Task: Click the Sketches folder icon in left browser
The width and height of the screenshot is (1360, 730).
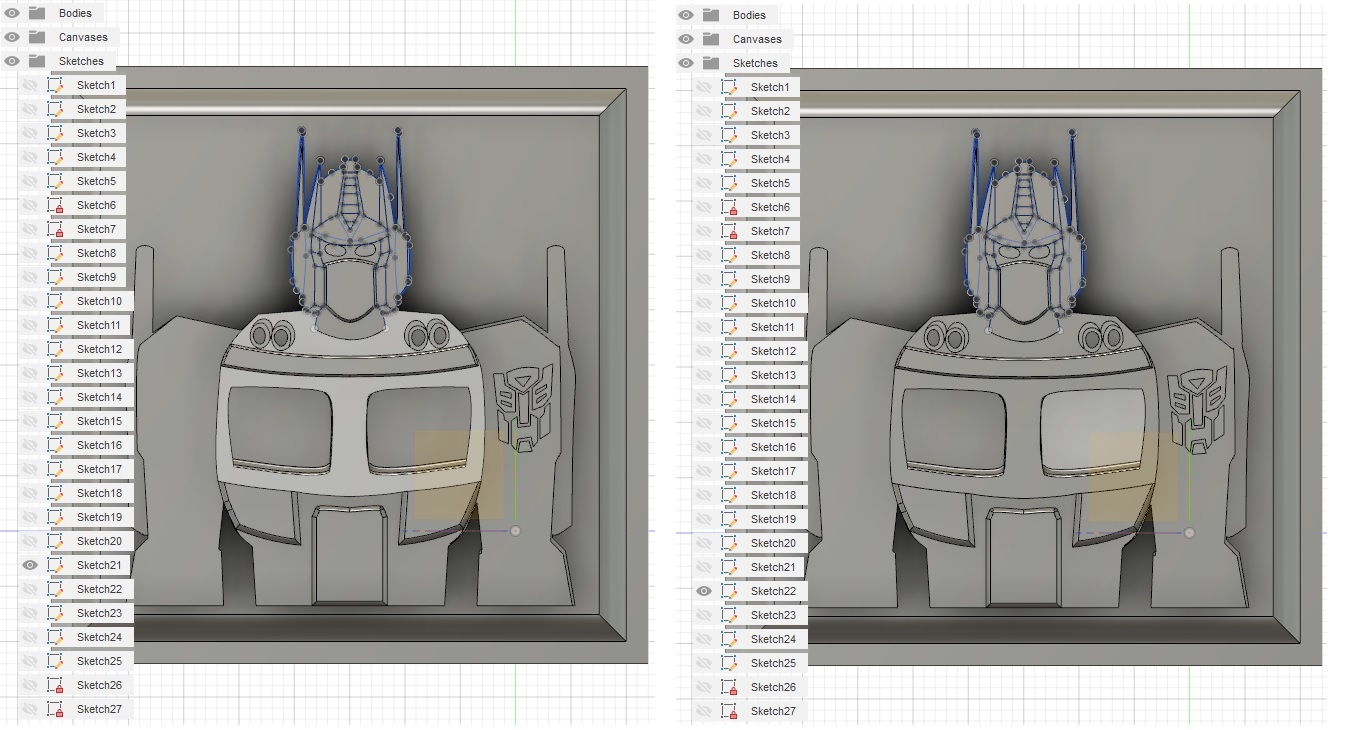Action: (x=38, y=61)
